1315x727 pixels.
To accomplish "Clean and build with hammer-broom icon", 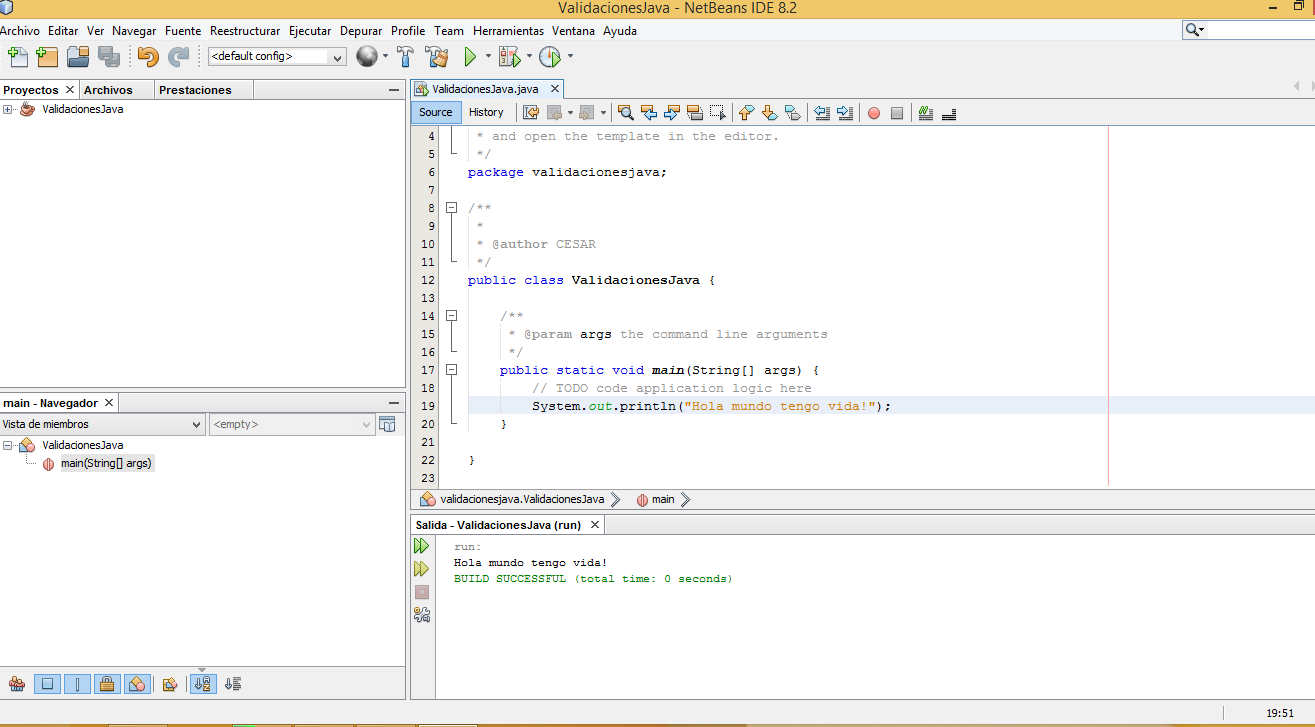I will [x=437, y=57].
